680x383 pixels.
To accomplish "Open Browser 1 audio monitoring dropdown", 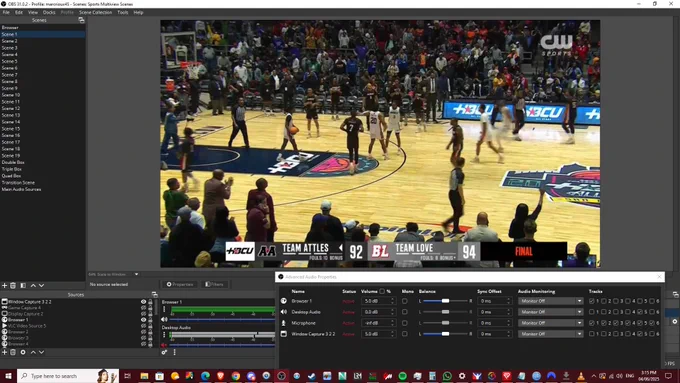I will (x=551, y=301).
